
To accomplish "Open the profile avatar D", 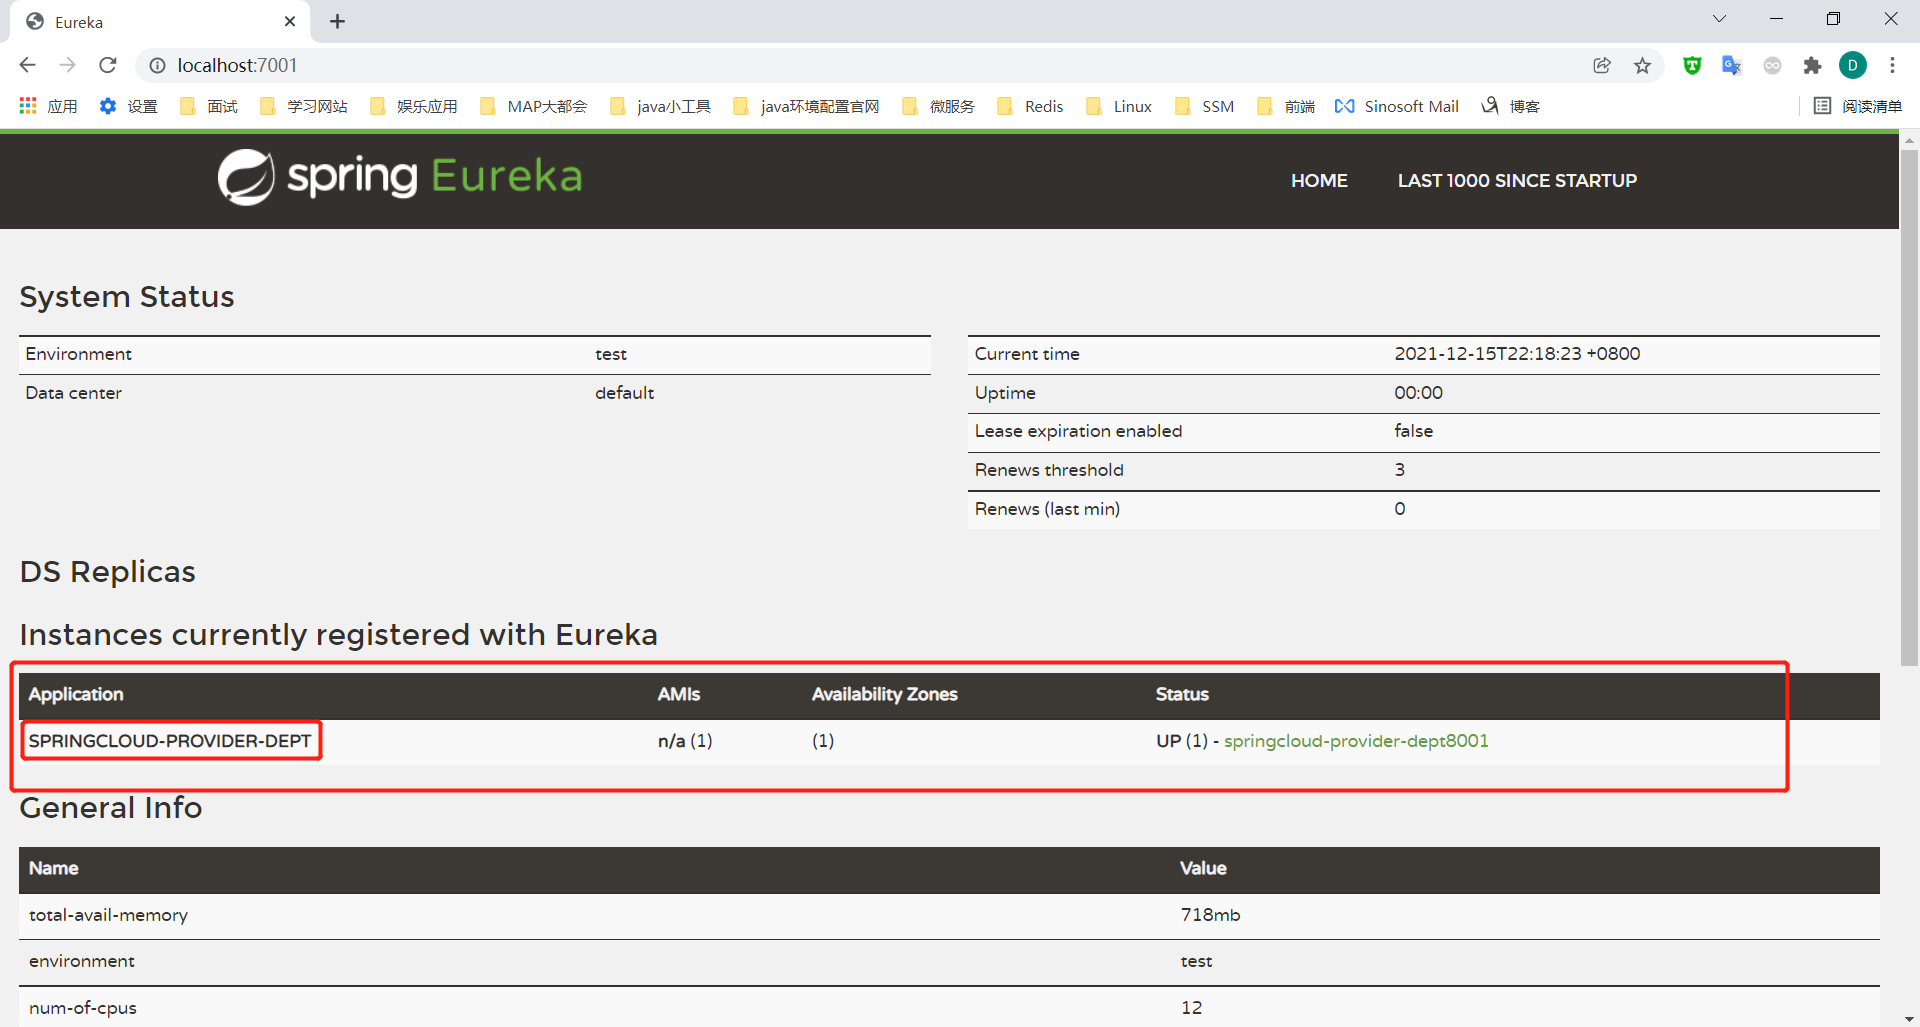I will click(x=1853, y=65).
